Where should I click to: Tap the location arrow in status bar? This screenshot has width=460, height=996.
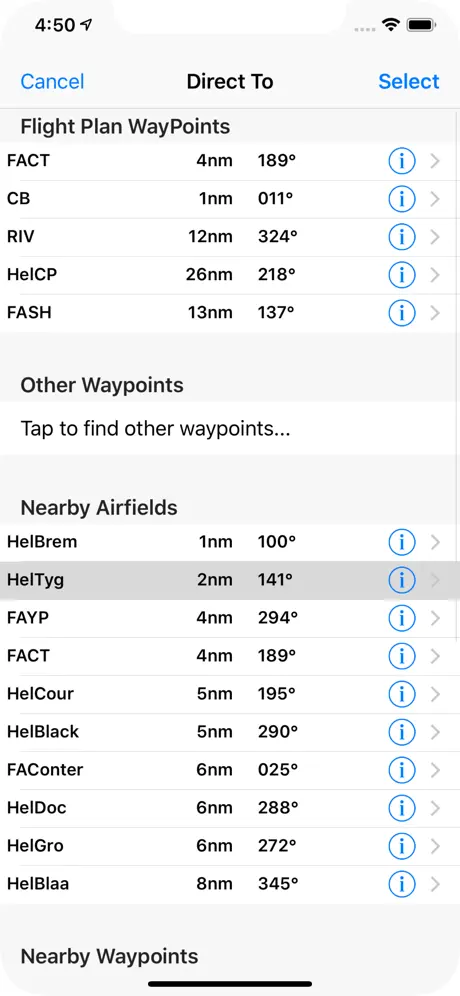86,25
